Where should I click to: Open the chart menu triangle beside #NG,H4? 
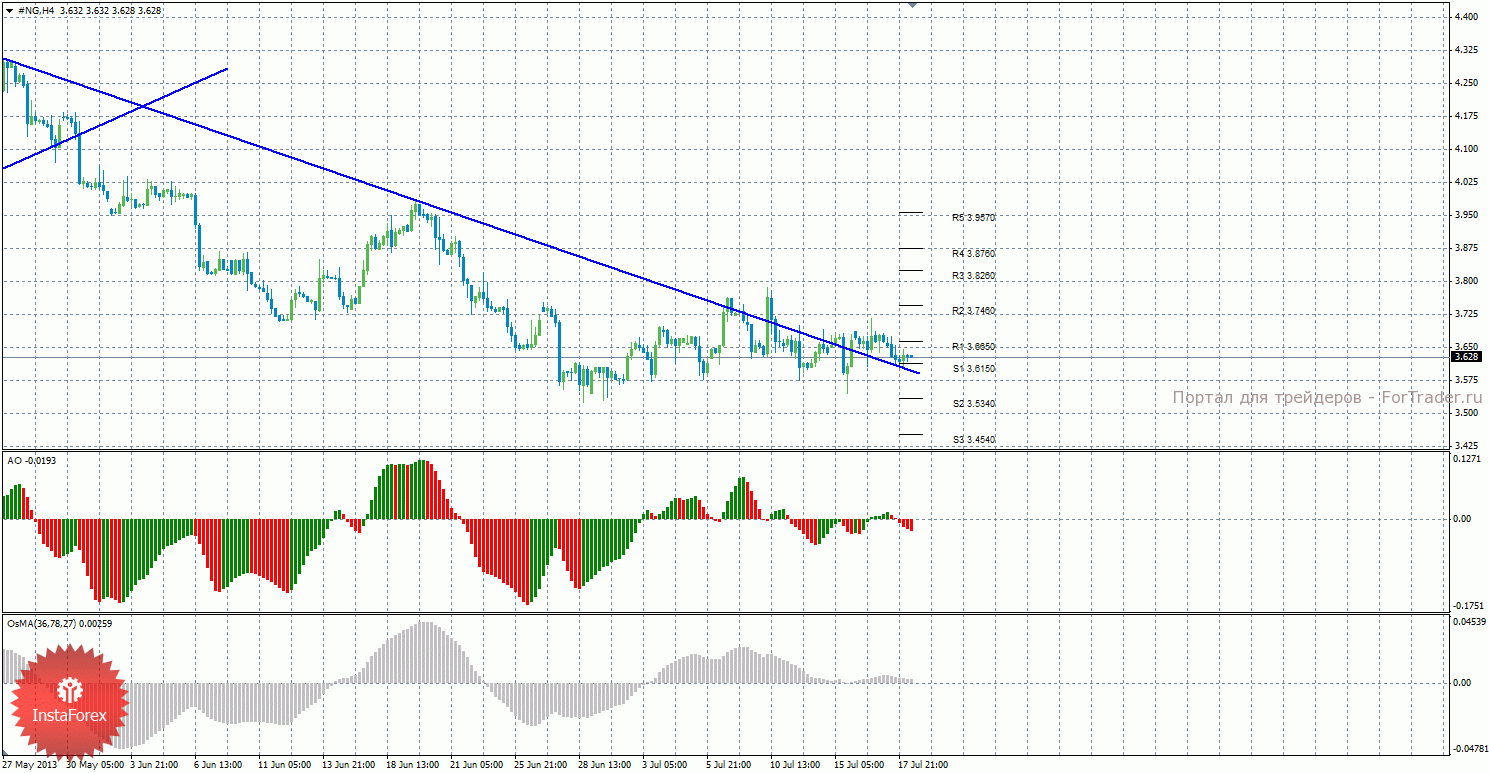point(9,10)
